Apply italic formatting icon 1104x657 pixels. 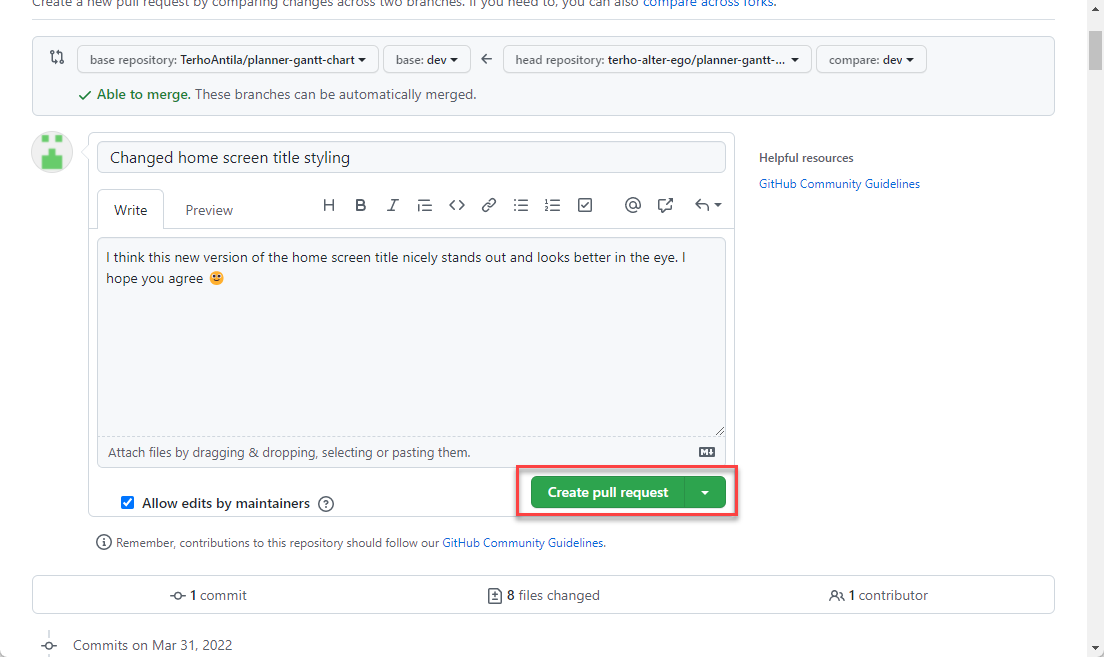tap(393, 205)
